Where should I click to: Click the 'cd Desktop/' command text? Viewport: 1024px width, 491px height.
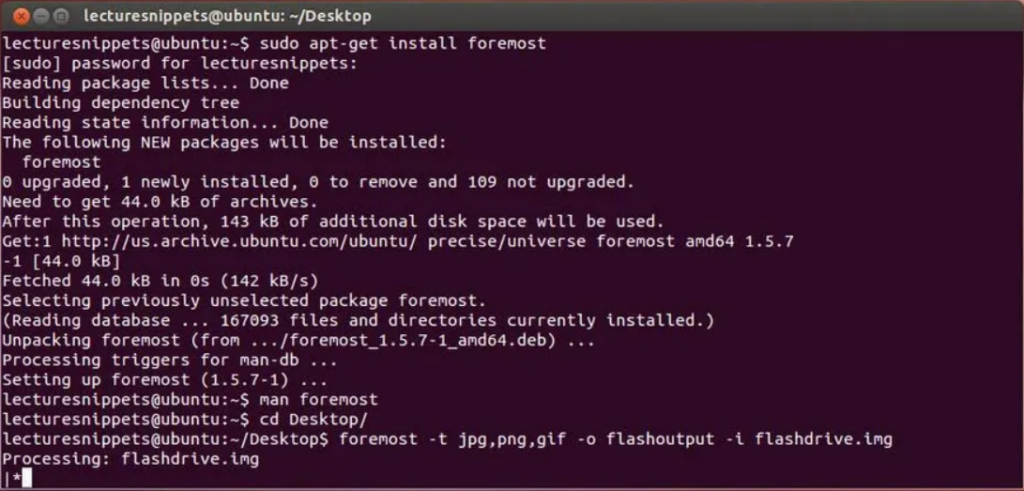313,419
